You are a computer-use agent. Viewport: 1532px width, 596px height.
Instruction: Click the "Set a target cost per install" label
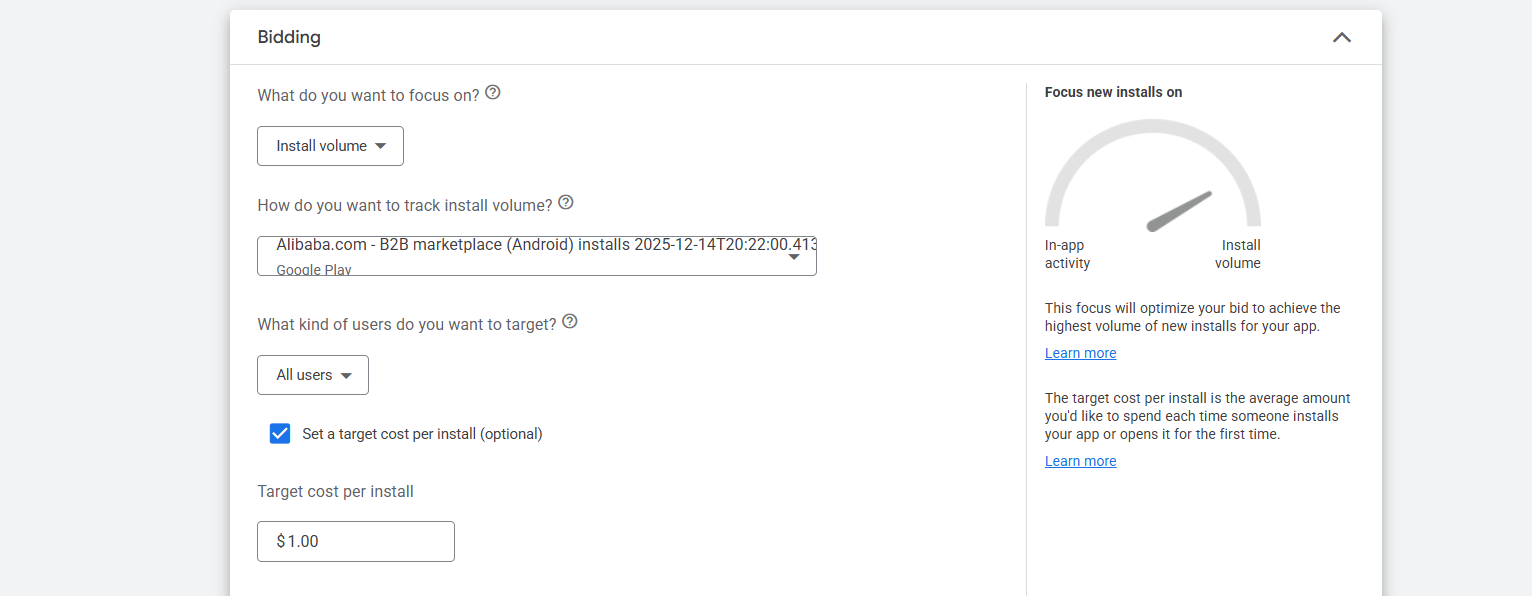point(422,434)
